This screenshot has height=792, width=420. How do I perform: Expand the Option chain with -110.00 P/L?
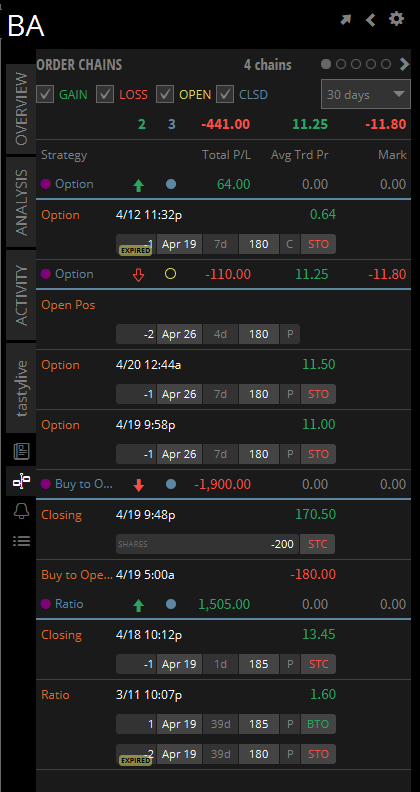click(x=224, y=274)
